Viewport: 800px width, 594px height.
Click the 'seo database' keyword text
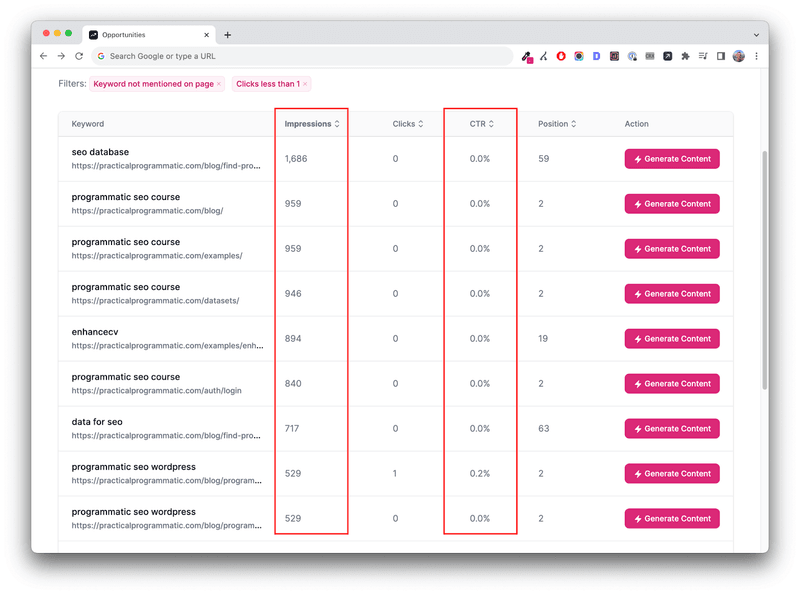point(100,152)
